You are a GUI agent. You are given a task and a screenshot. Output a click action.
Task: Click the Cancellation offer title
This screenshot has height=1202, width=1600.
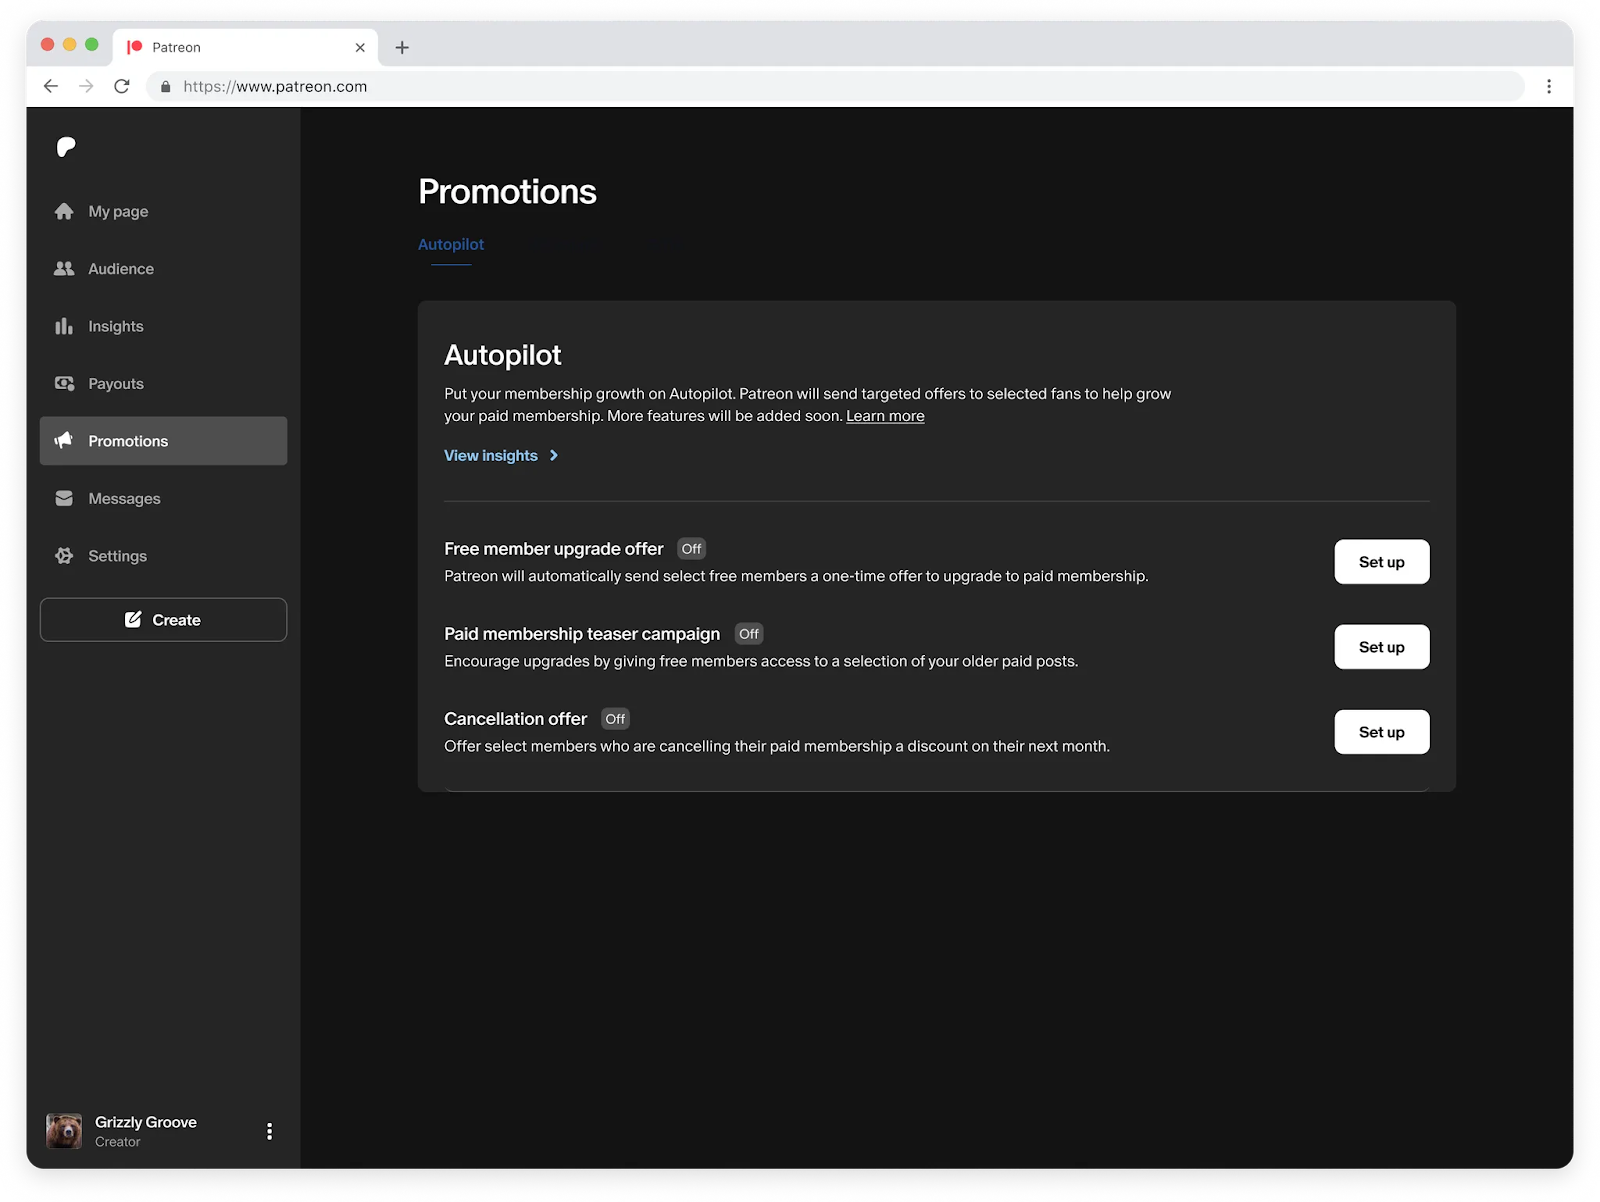click(x=515, y=719)
